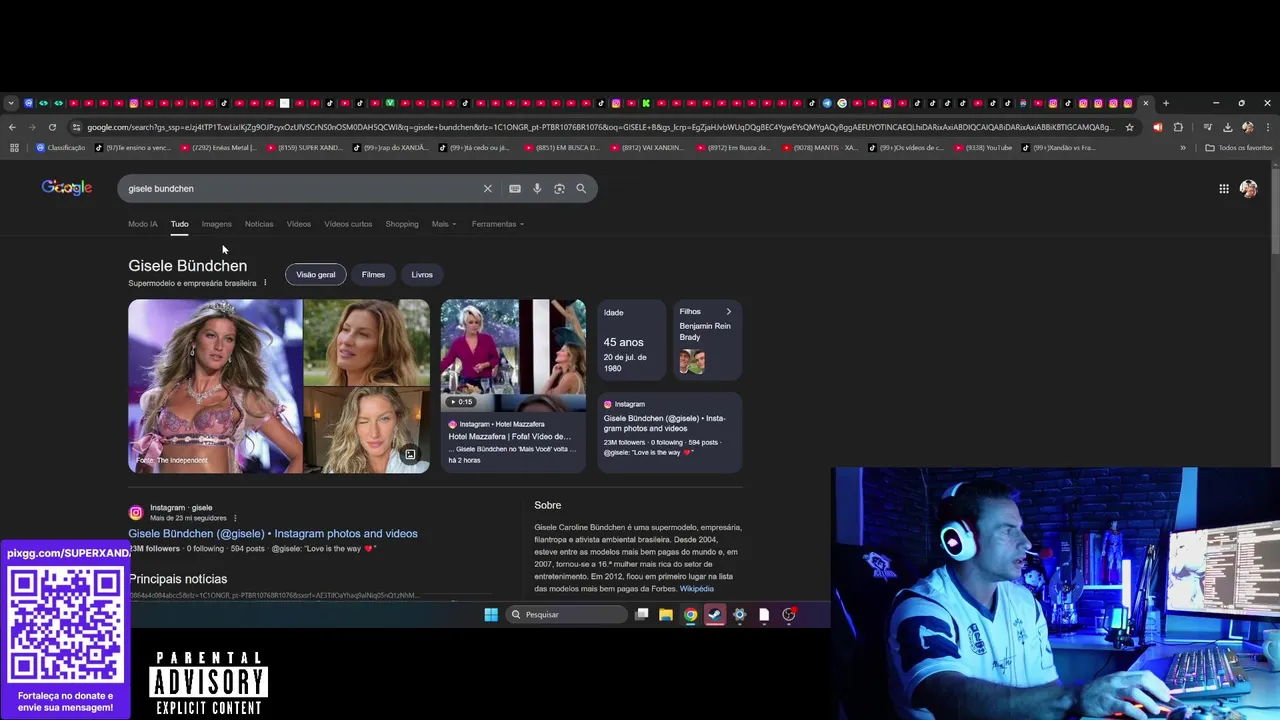Reload the page with the refresh icon

tap(52, 127)
